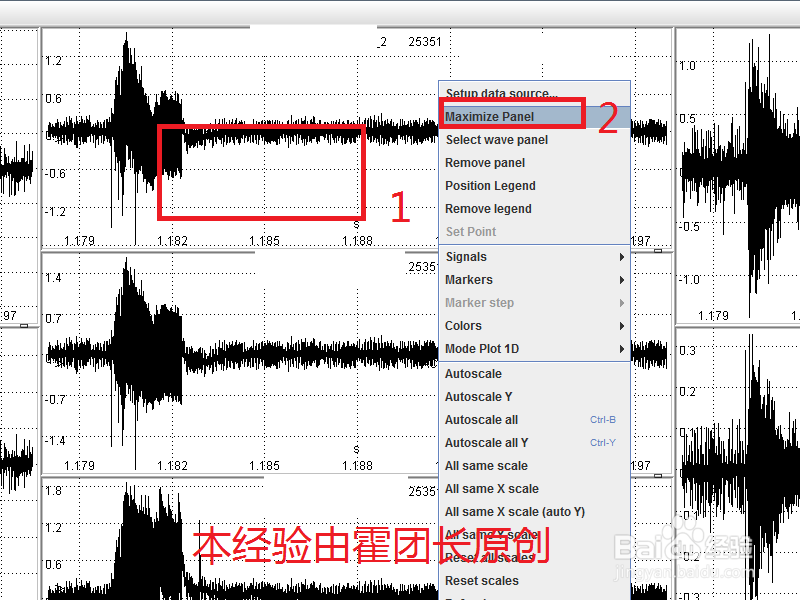Image resolution: width=800 pixels, height=600 pixels.
Task: Select Autoscale all Ctrl-B entry
Action: [534, 419]
